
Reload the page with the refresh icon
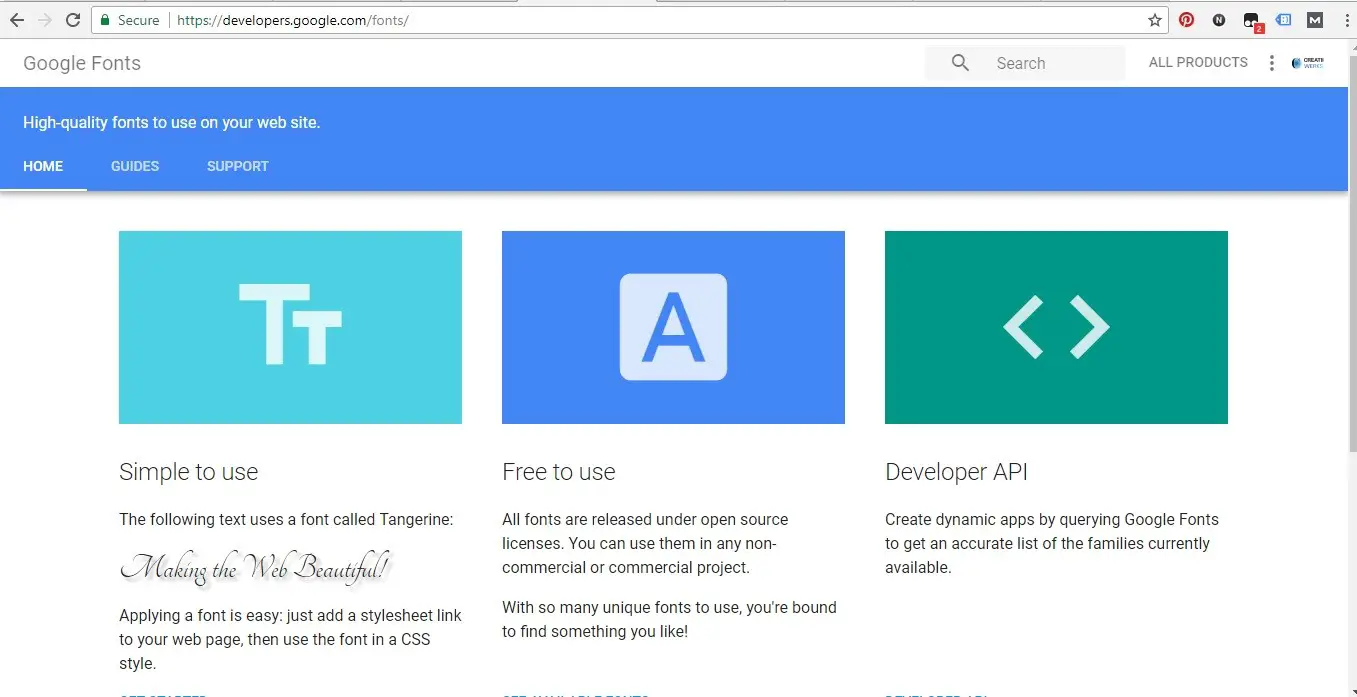pyautogui.click(x=72, y=20)
